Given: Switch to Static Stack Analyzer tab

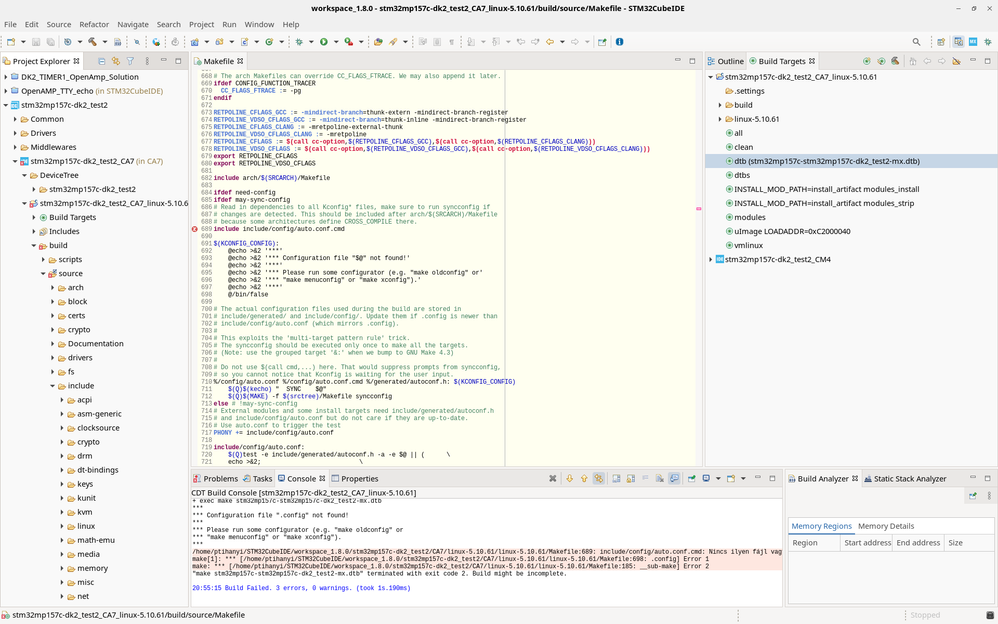Looking at the screenshot, I should 905,479.
